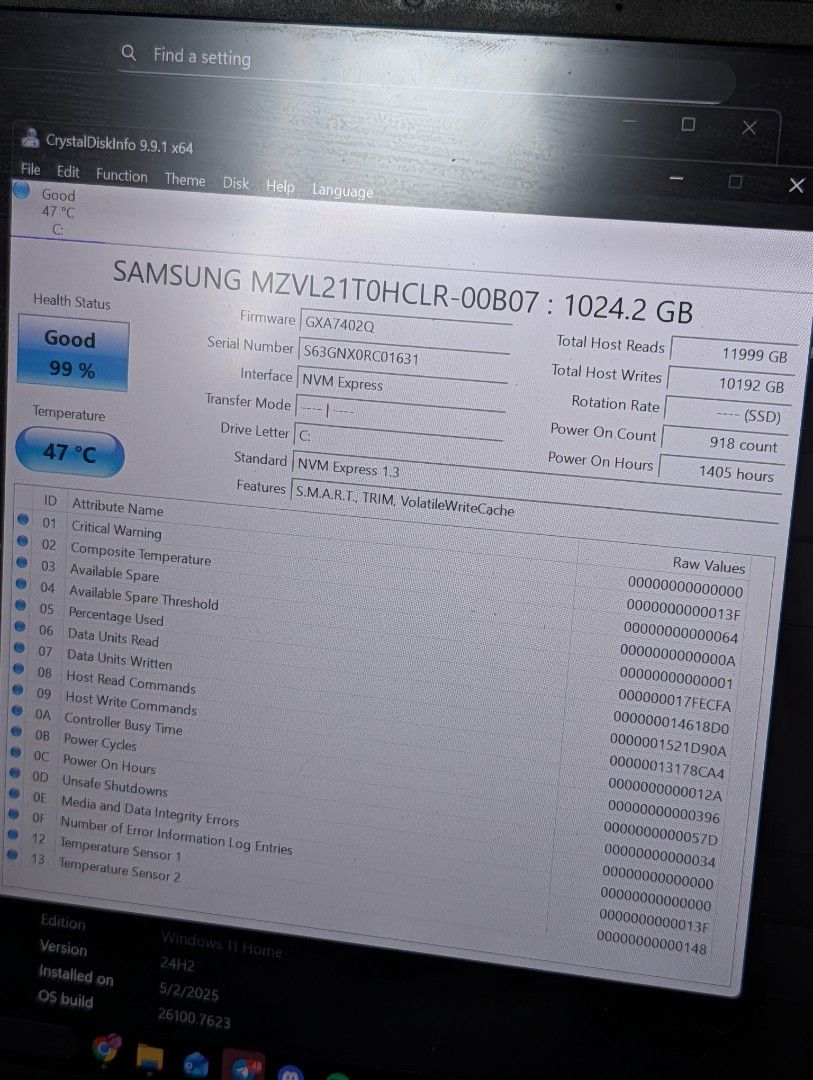This screenshot has height=1080, width=813.
Task: Click the Attribute Name column header
Action: [118, 508]
